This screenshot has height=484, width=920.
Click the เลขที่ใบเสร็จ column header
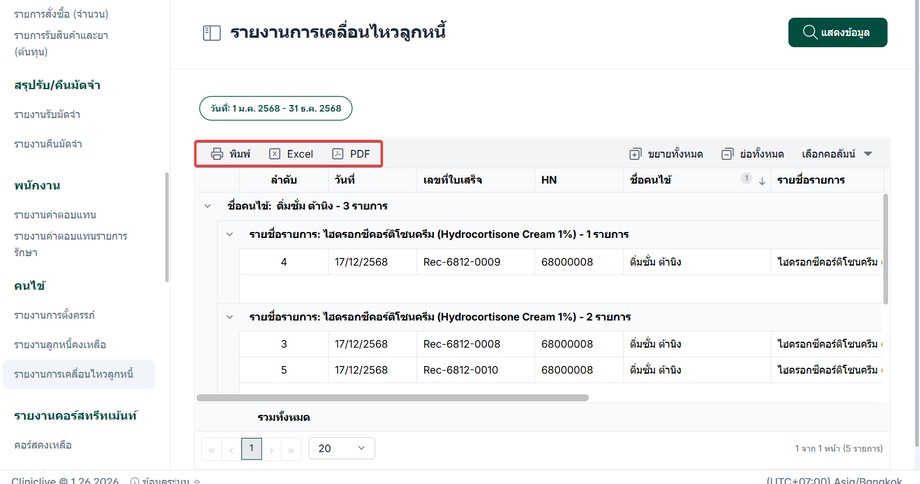(476, 180)
